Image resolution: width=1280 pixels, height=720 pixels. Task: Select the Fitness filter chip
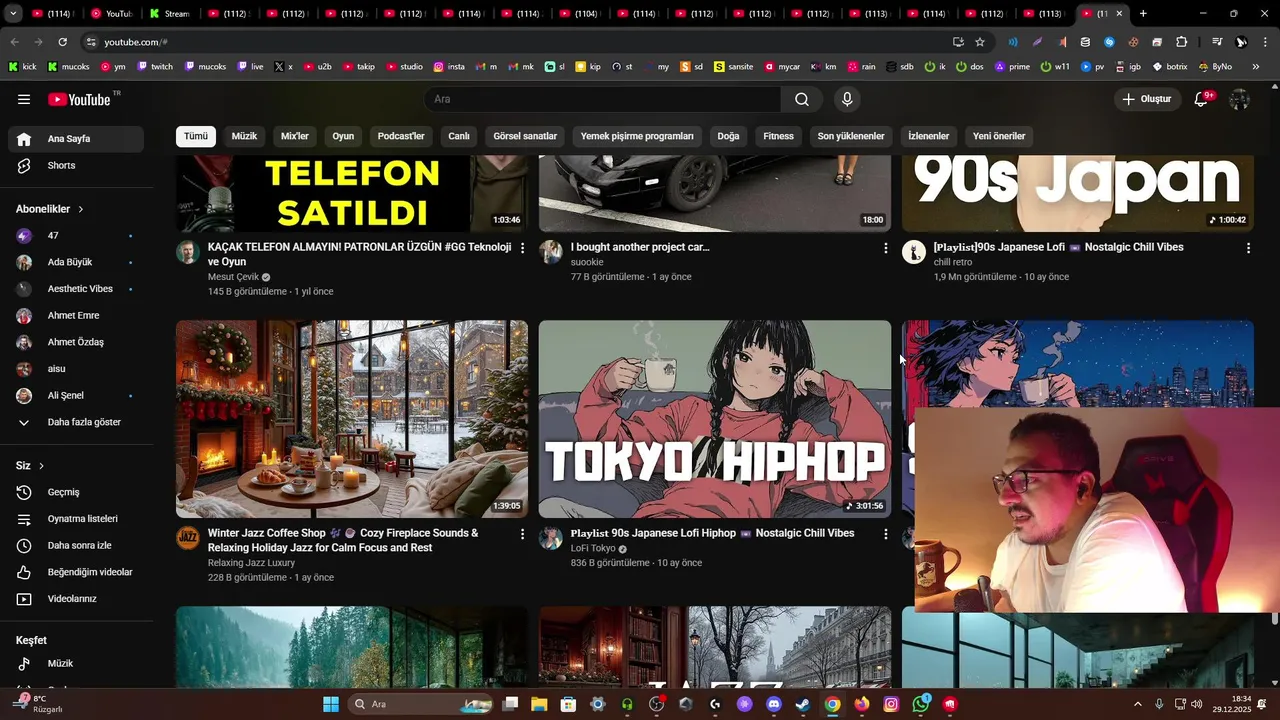pyautogui.click(x=778, y=136)
